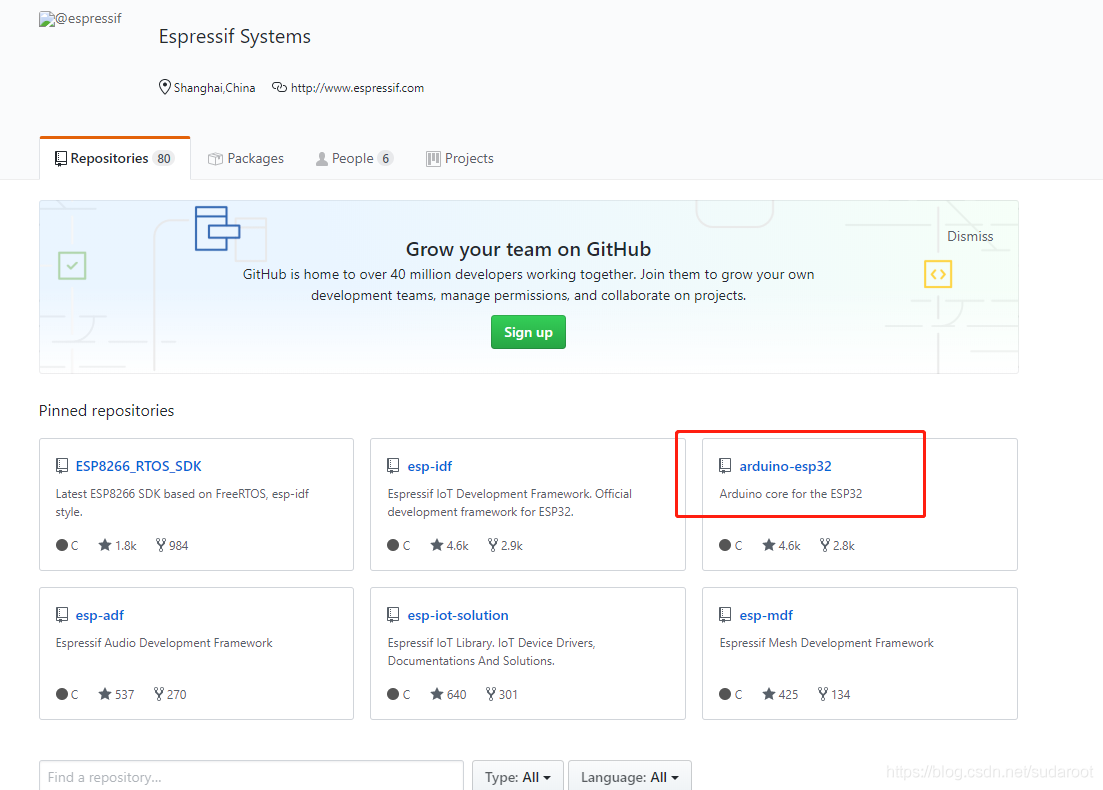Click the repo book icon beside ESP8266_RTOS_SDK
Viewport: 1103px width, 790px height.
(62, 466)
